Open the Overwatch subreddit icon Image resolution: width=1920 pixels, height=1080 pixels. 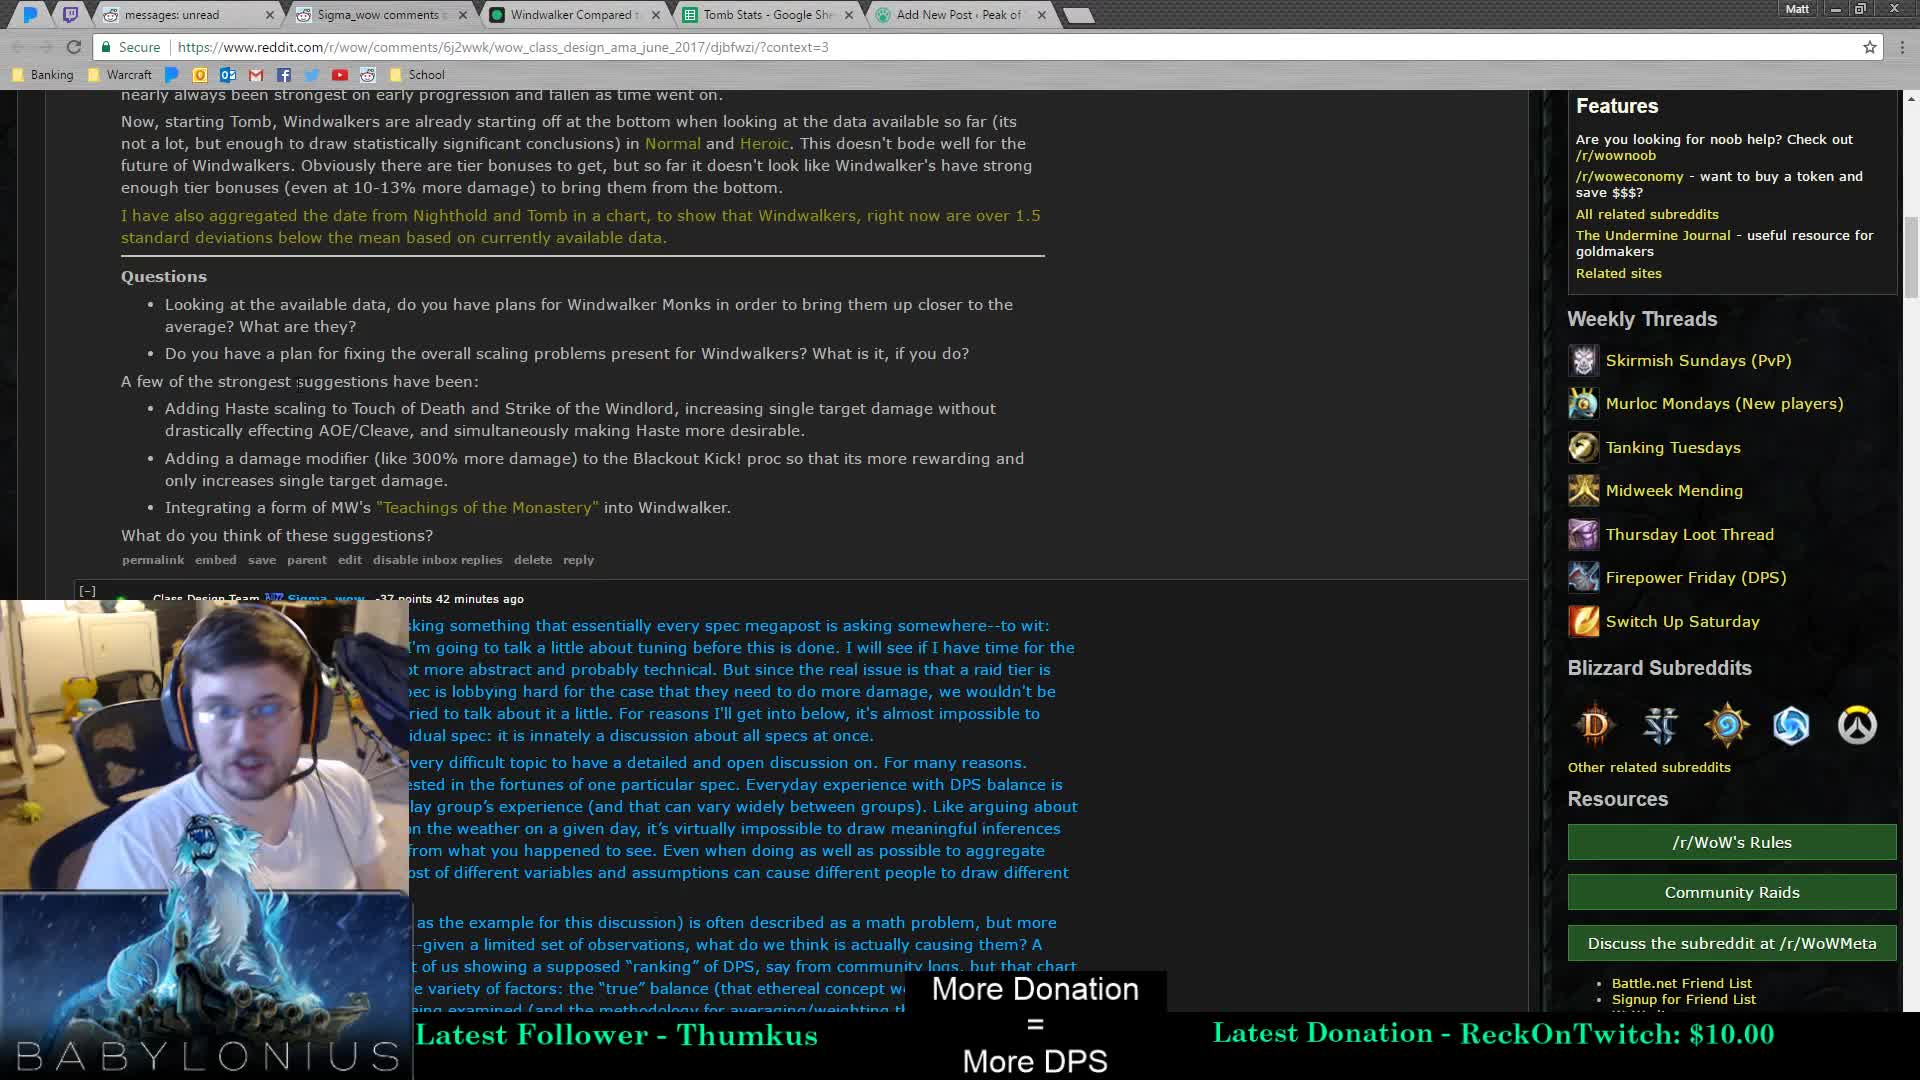tap(1857, 725)
